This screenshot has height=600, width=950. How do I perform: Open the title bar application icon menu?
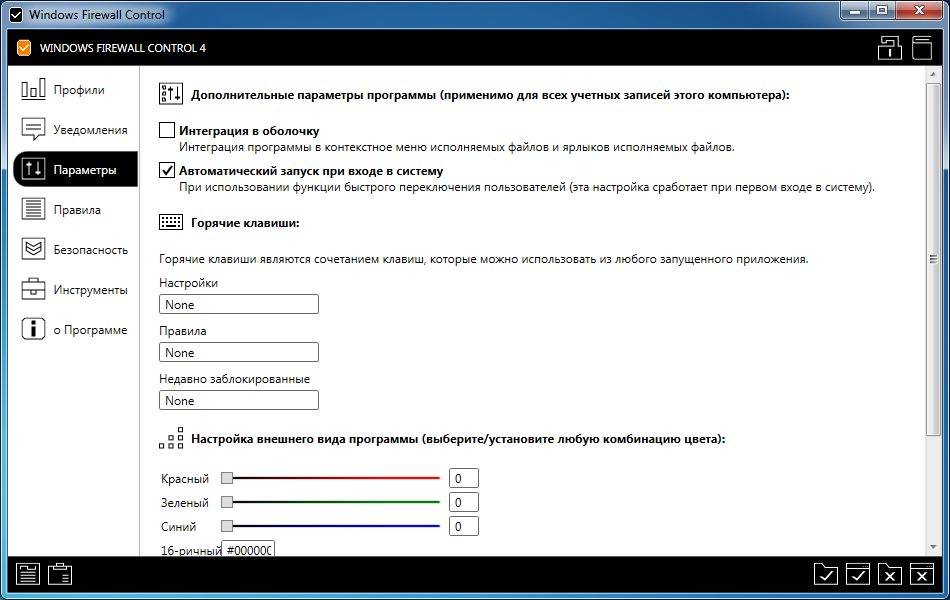click(16, 15)
